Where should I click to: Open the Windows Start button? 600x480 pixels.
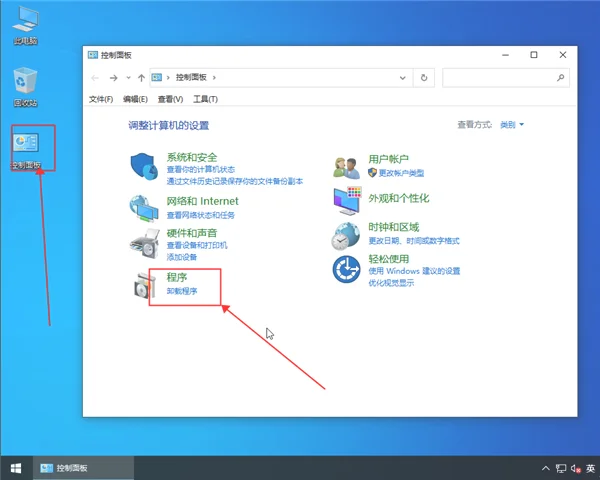point(16,468)
